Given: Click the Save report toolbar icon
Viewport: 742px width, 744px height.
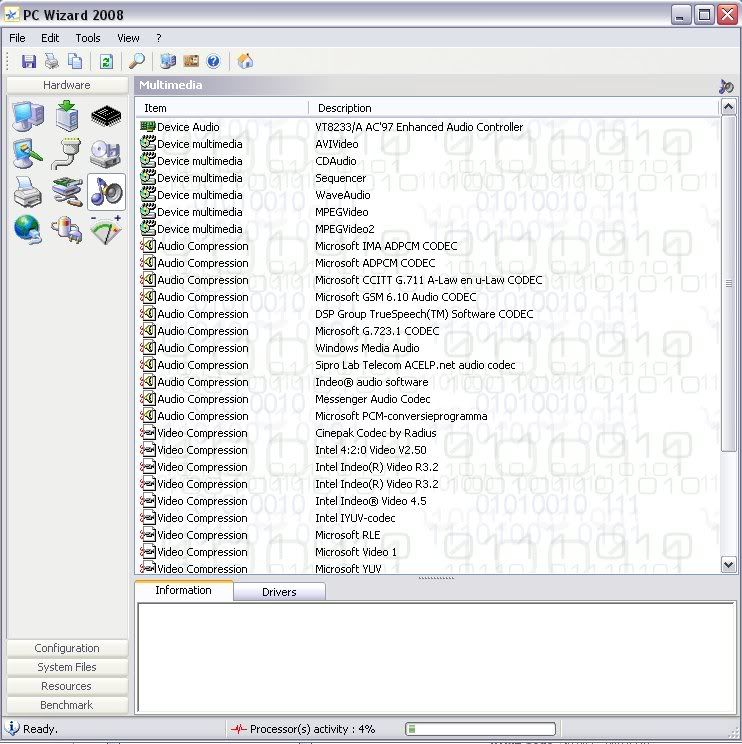Looking at the screenshot, I should click(x=28, y=61).
